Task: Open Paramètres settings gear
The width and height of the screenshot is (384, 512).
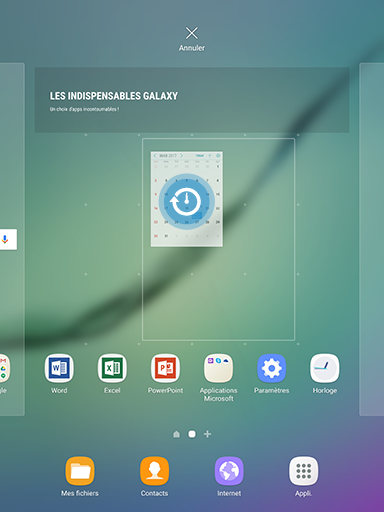Action: click(272, 368)
